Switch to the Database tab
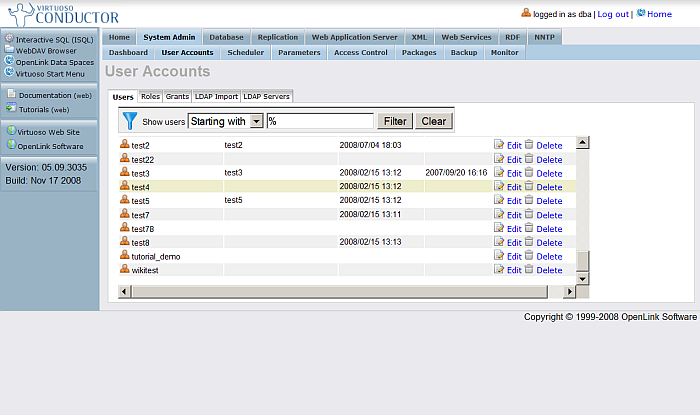This screenshot has width=700, height=415. [x=226, y=37]
